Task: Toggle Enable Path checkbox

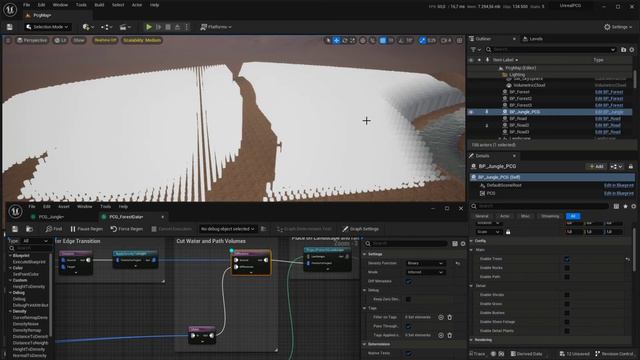Action: tap(567, 277)
